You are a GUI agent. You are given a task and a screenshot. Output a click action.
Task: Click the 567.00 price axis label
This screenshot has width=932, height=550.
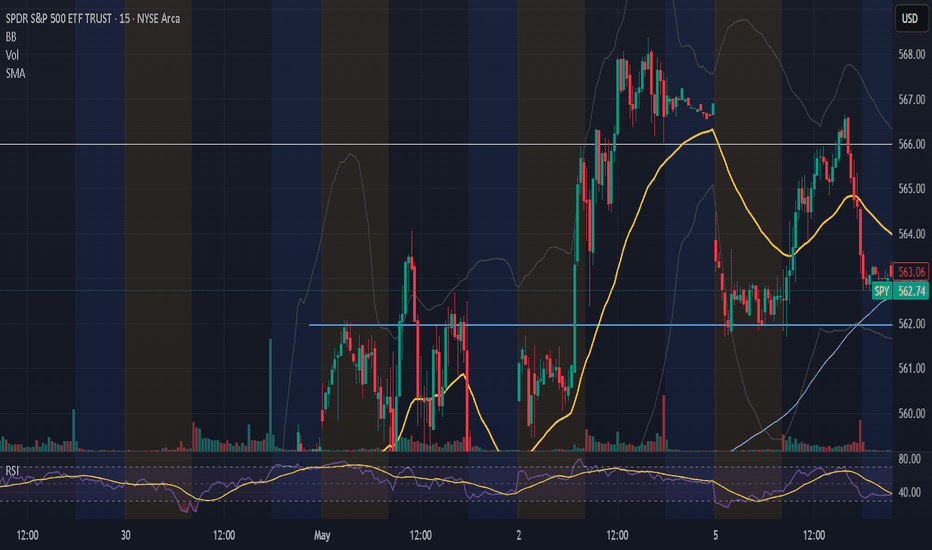[x=911, y=99]
